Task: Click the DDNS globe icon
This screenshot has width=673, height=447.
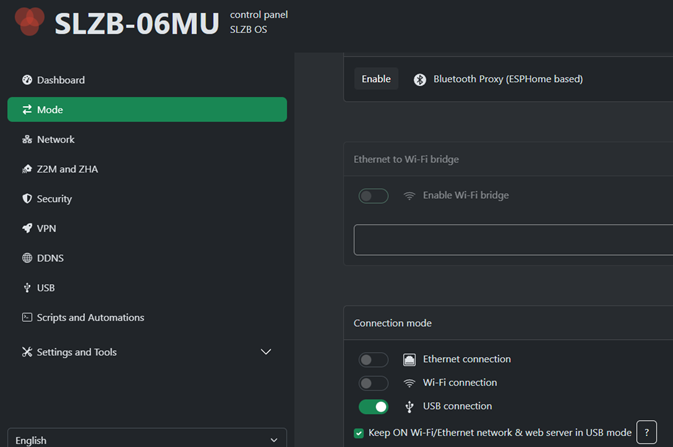Action: click(28, 258)
